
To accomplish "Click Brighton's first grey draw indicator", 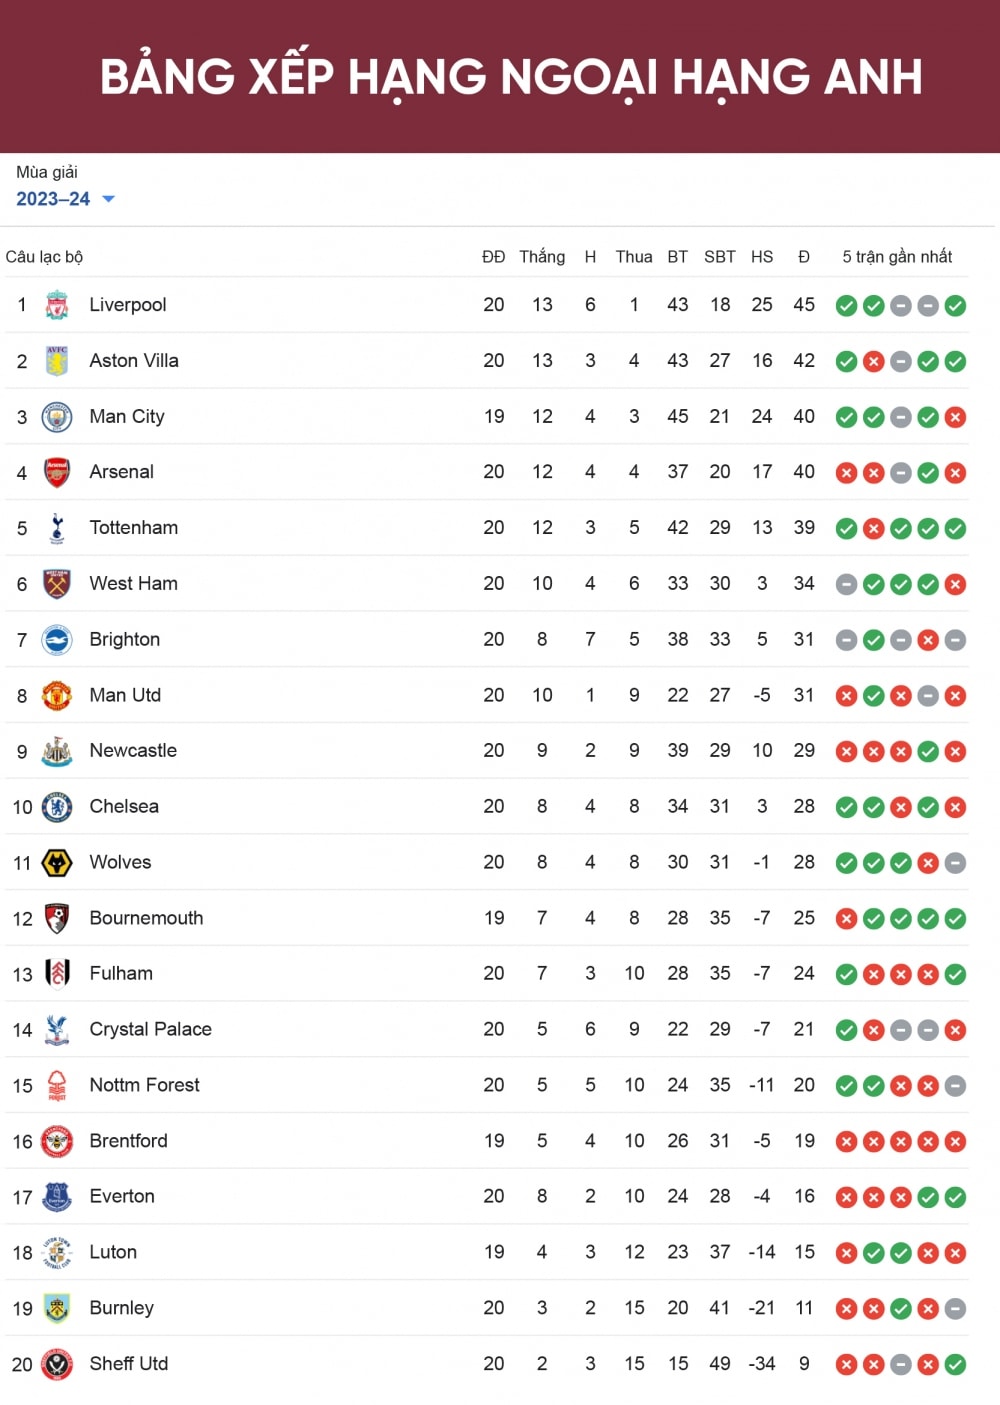I will click(846, 640).
